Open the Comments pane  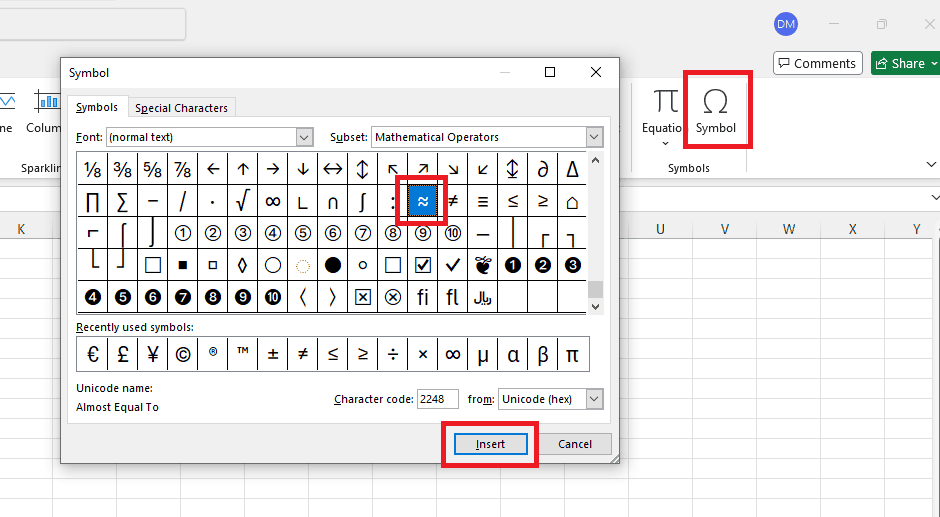(818, 63)
